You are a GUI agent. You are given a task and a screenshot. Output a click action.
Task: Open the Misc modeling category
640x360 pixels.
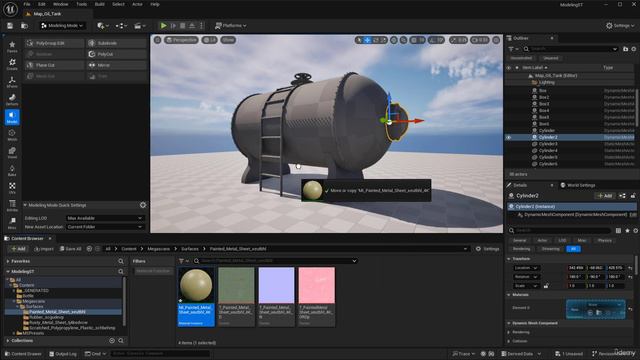[12, 223]
